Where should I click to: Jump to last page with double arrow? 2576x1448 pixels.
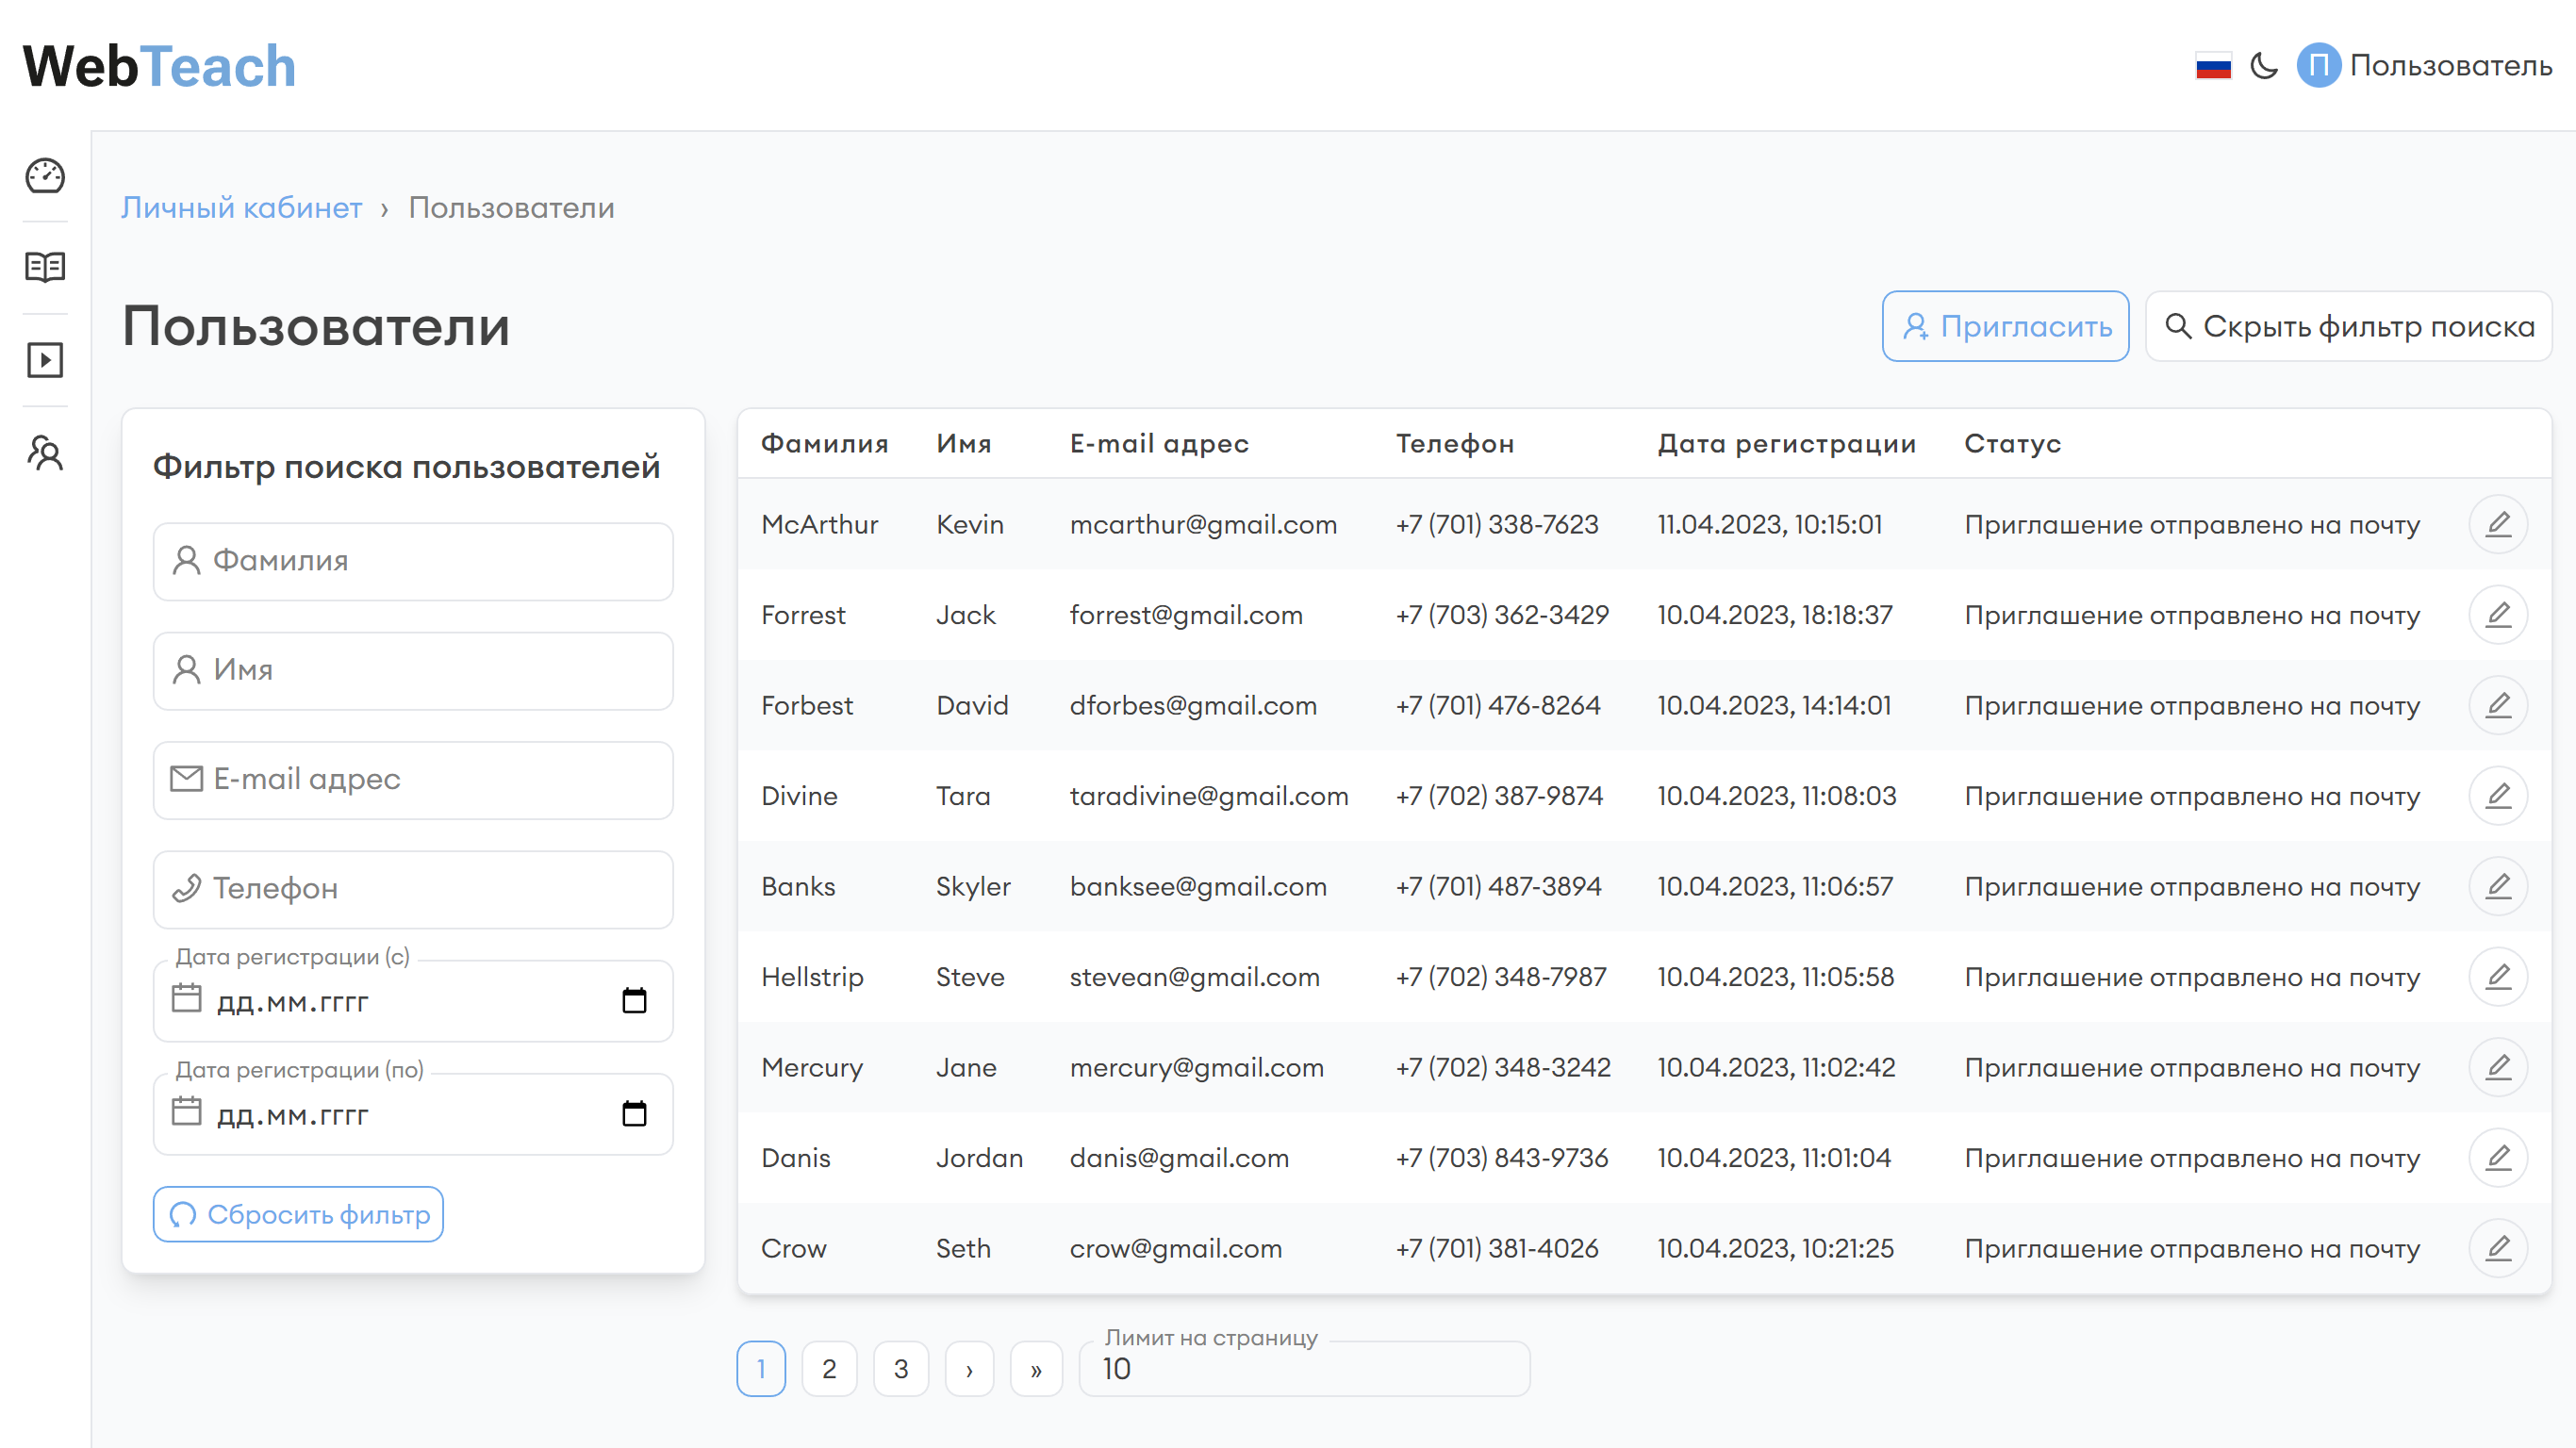pos(1036,1369)
